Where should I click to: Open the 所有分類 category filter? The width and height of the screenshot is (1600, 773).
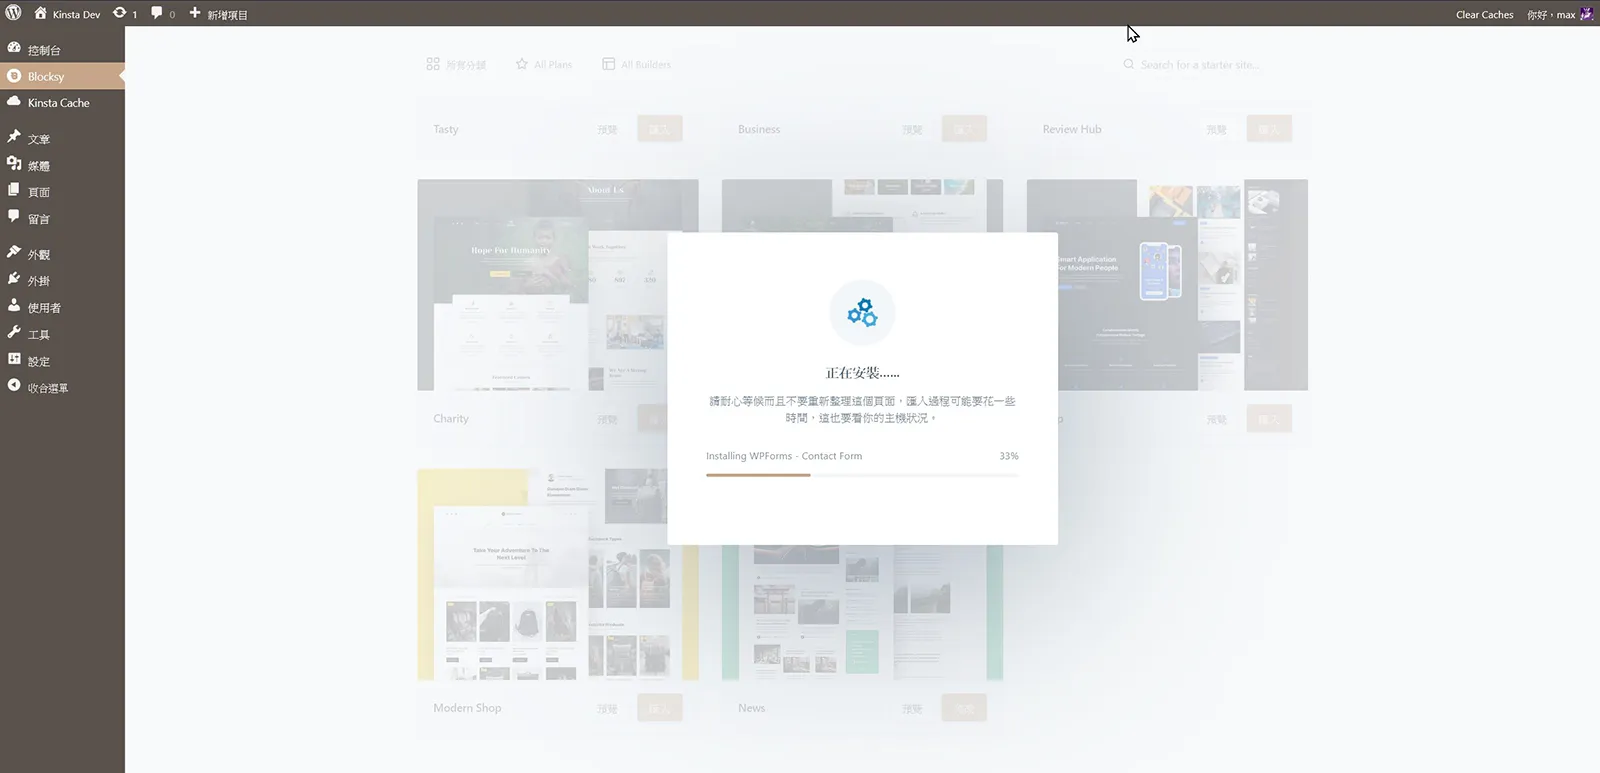tap(456, 64)
